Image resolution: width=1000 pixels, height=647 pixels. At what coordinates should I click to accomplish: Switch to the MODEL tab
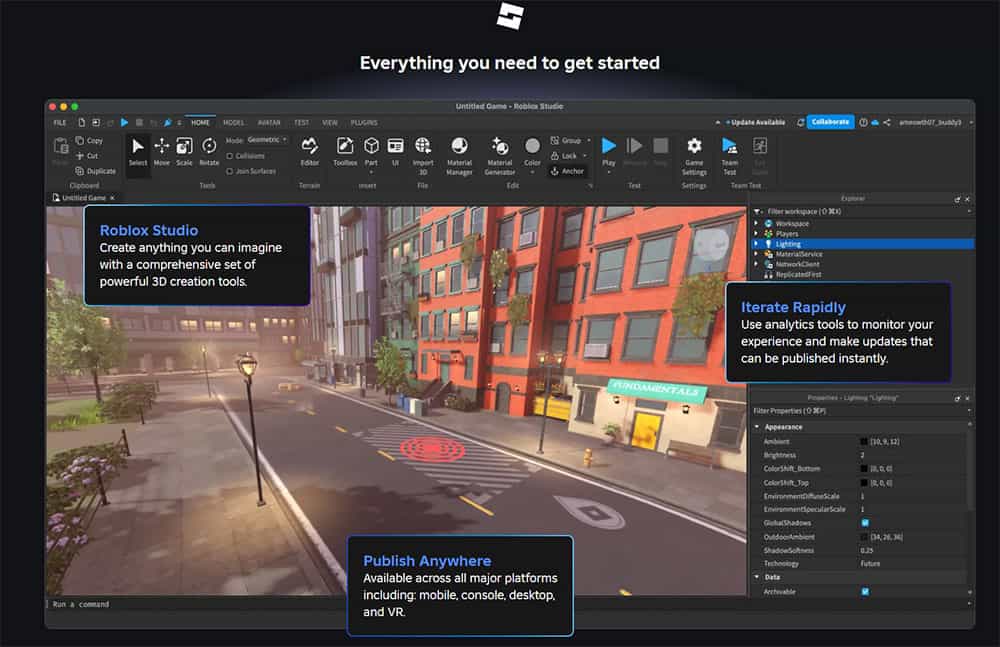[x=233, y=123]
